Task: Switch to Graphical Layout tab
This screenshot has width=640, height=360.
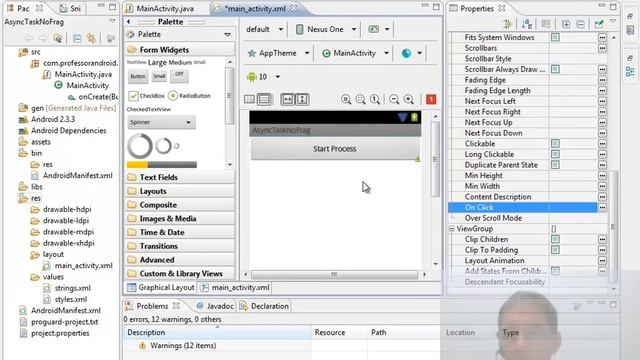Action: tap(160, 287)
